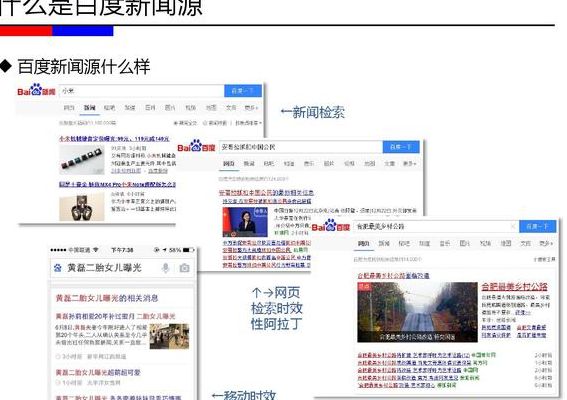The image size is (567, 400).
Task: Tap the Baidu paw icon in the mobile search bar
Action: (57, 268)
